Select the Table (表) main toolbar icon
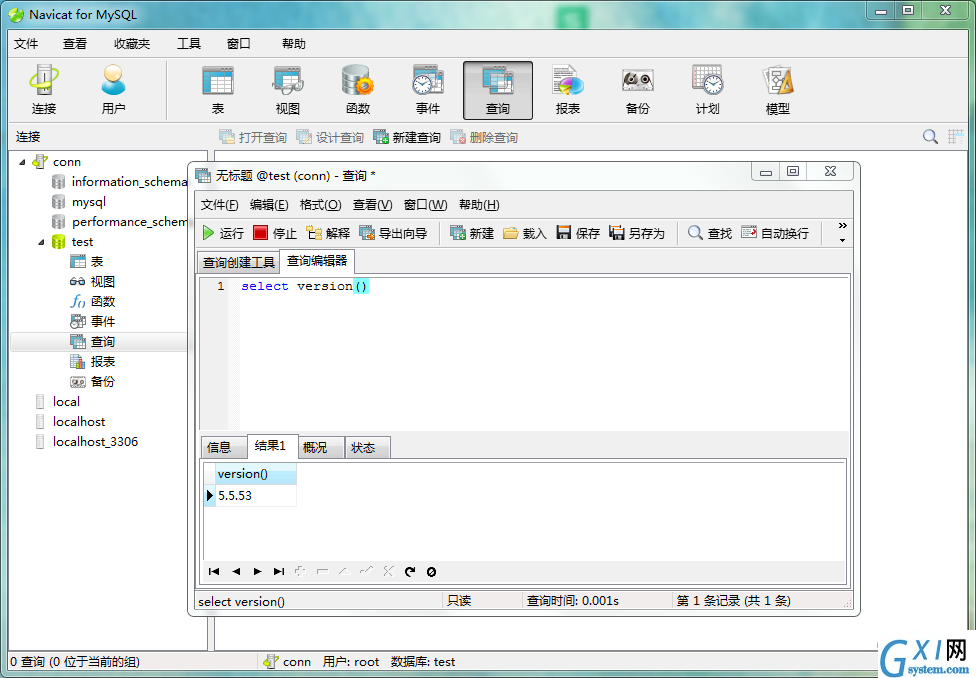This screenshot has height=678, width=976. (x=218, y=90)
